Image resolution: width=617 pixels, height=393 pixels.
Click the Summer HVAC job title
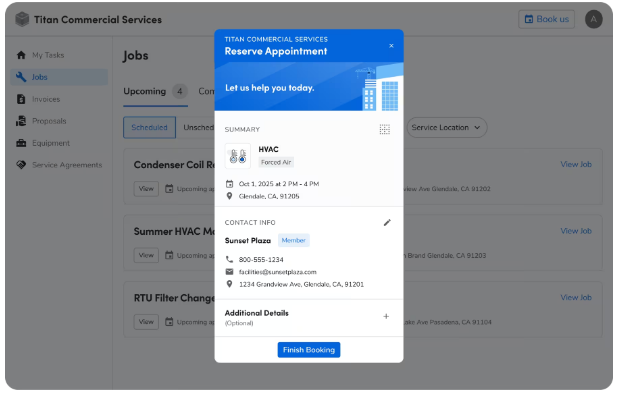tap(174, 231)
